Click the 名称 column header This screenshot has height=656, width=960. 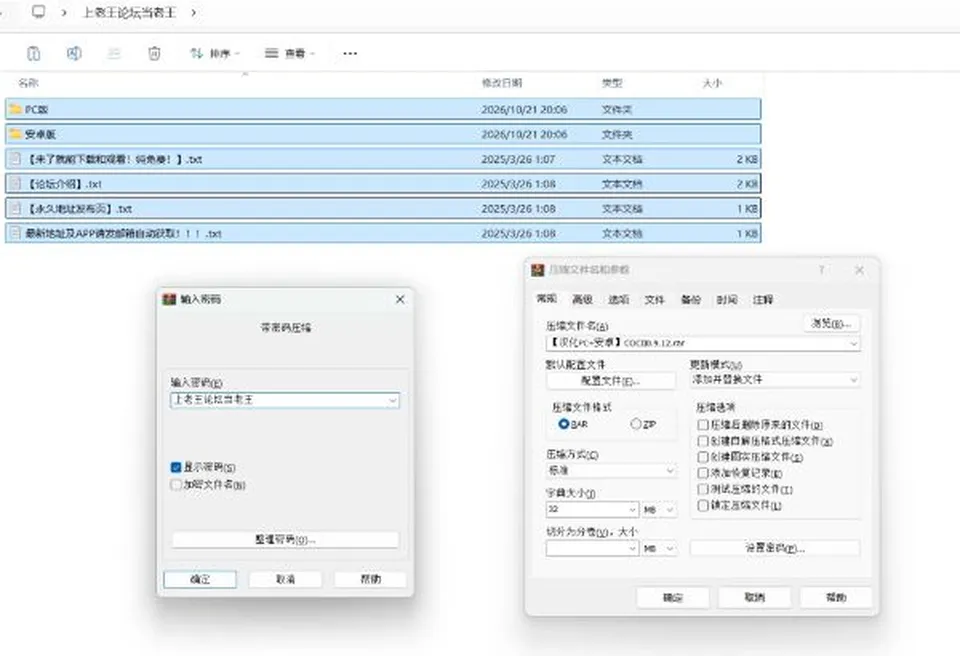[28, 83]
